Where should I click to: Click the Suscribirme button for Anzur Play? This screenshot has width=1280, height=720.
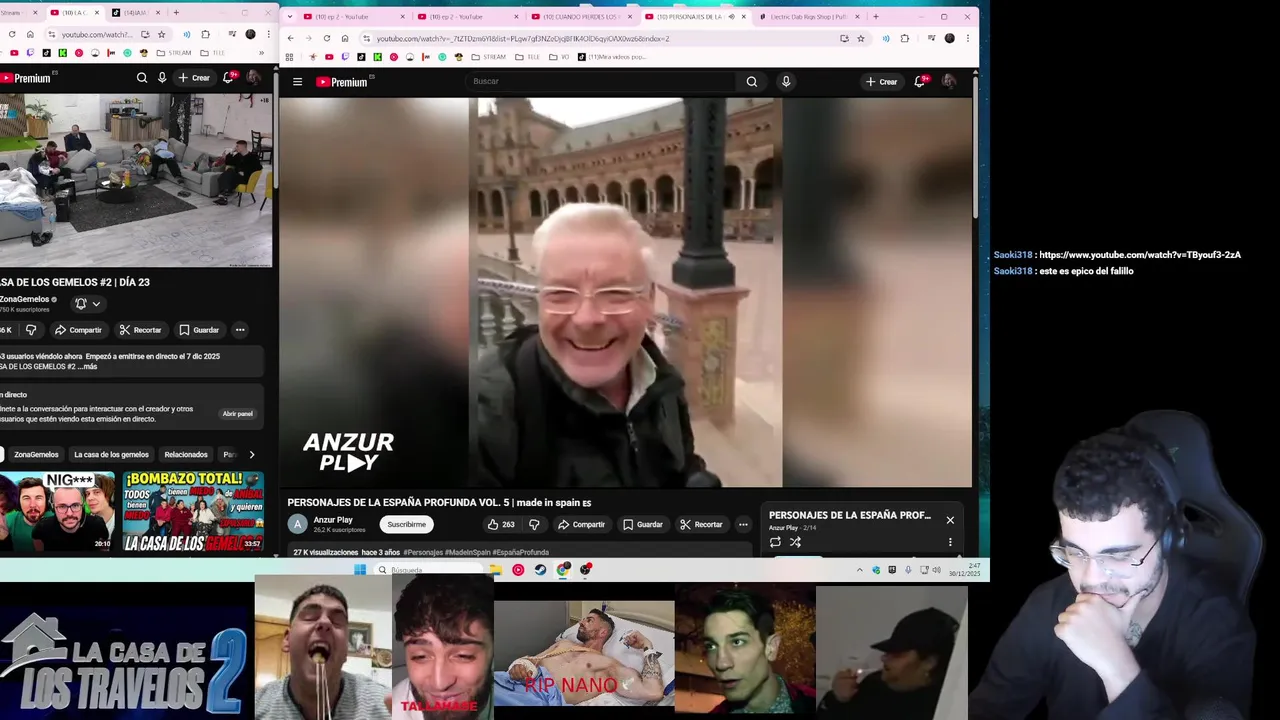(406, 524)
